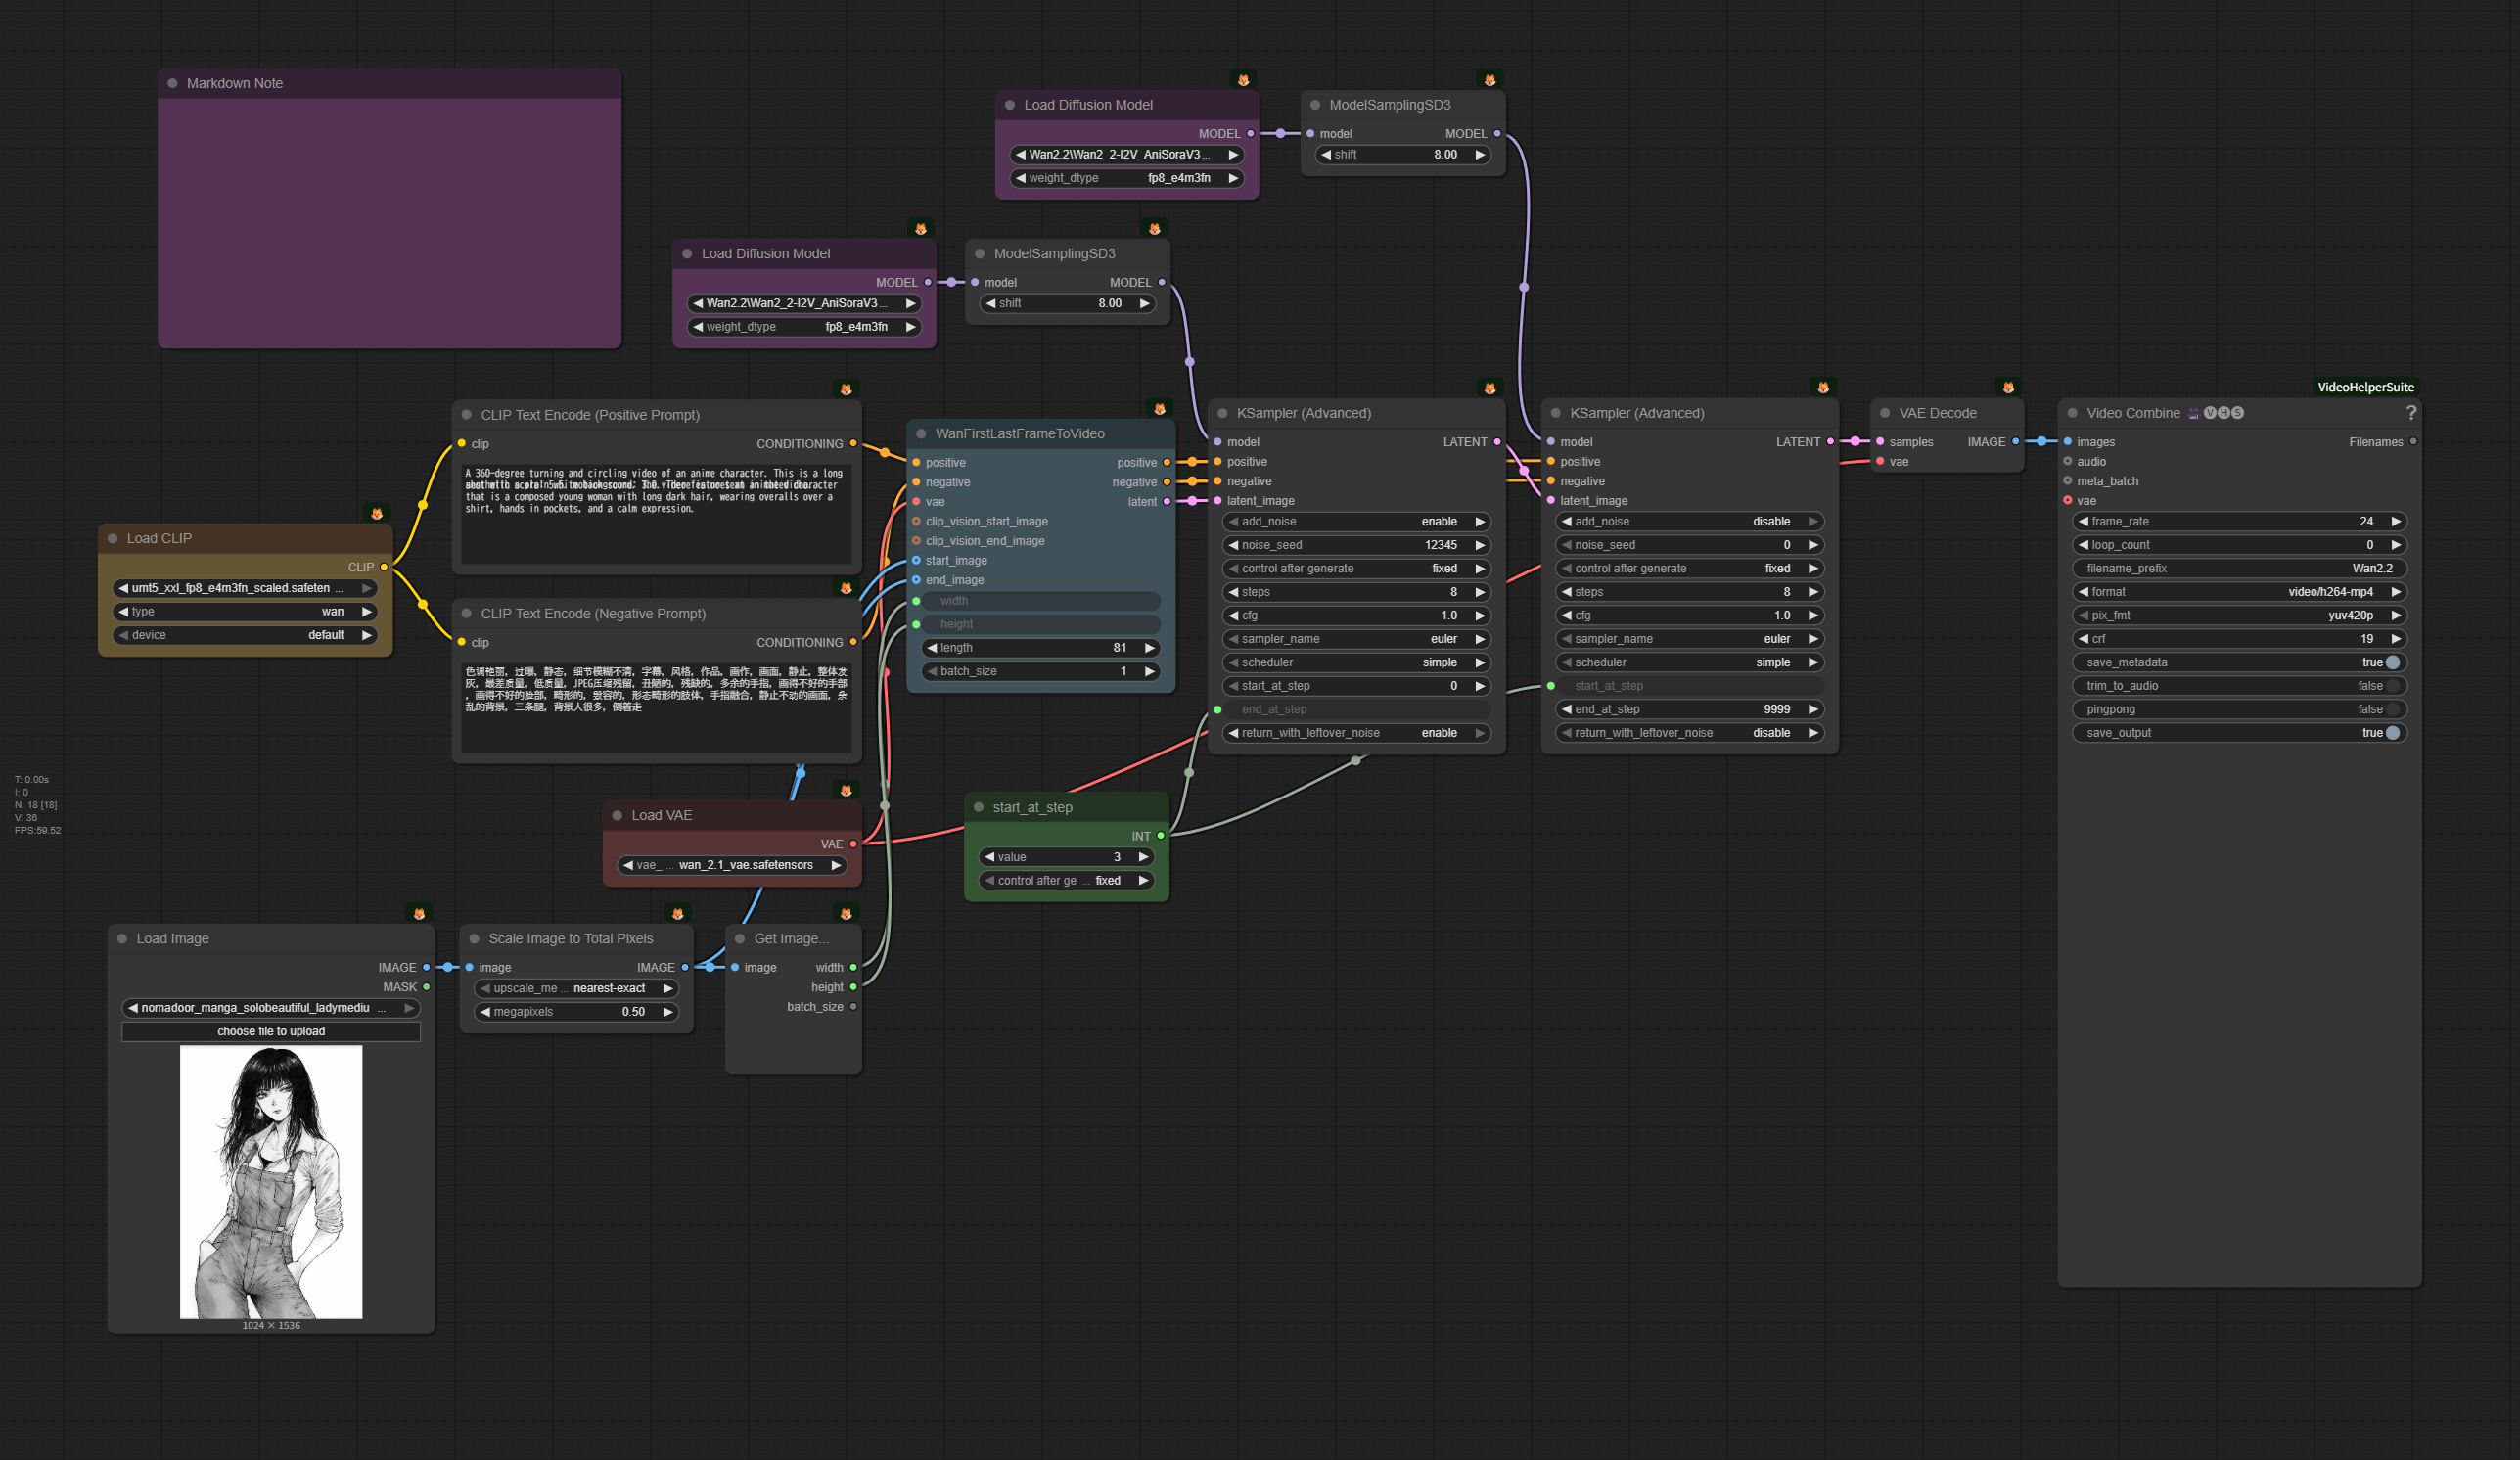Screen dimensions: 2520x1460
Task: Collapse the WanFirstLastFrameToVideo node via its header dot
Action: (921, 434)
